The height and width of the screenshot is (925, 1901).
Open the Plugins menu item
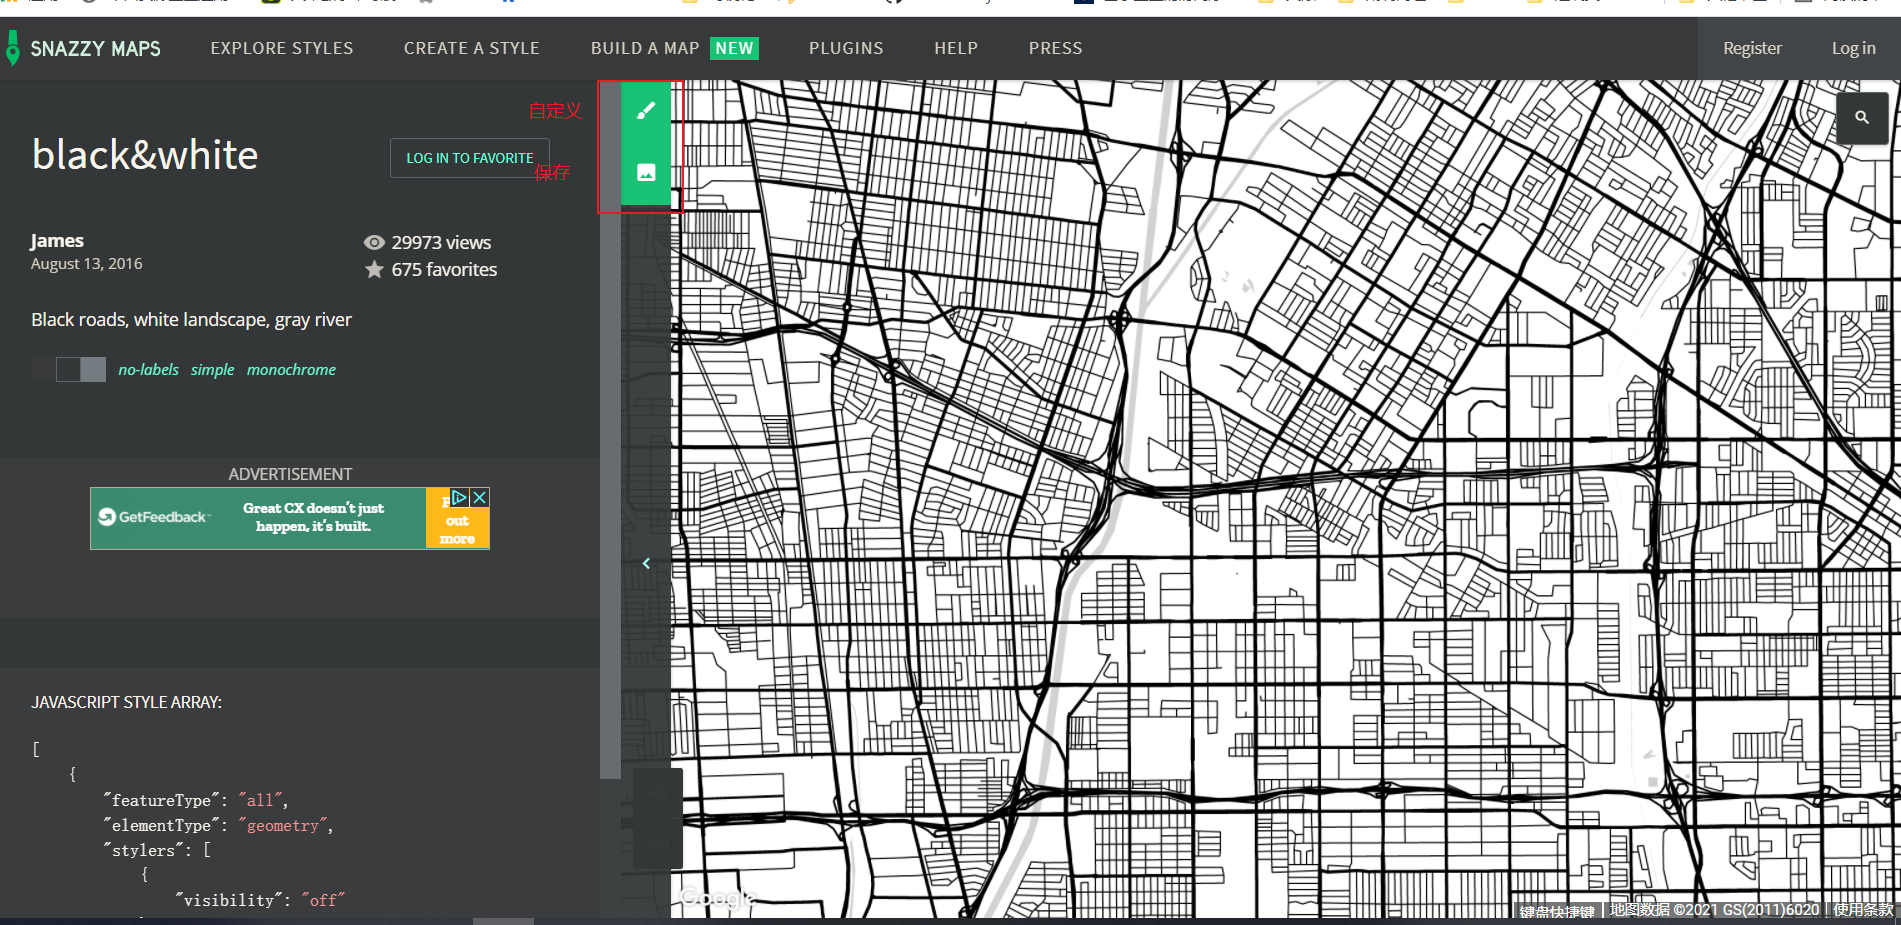(x=846, y=48)
